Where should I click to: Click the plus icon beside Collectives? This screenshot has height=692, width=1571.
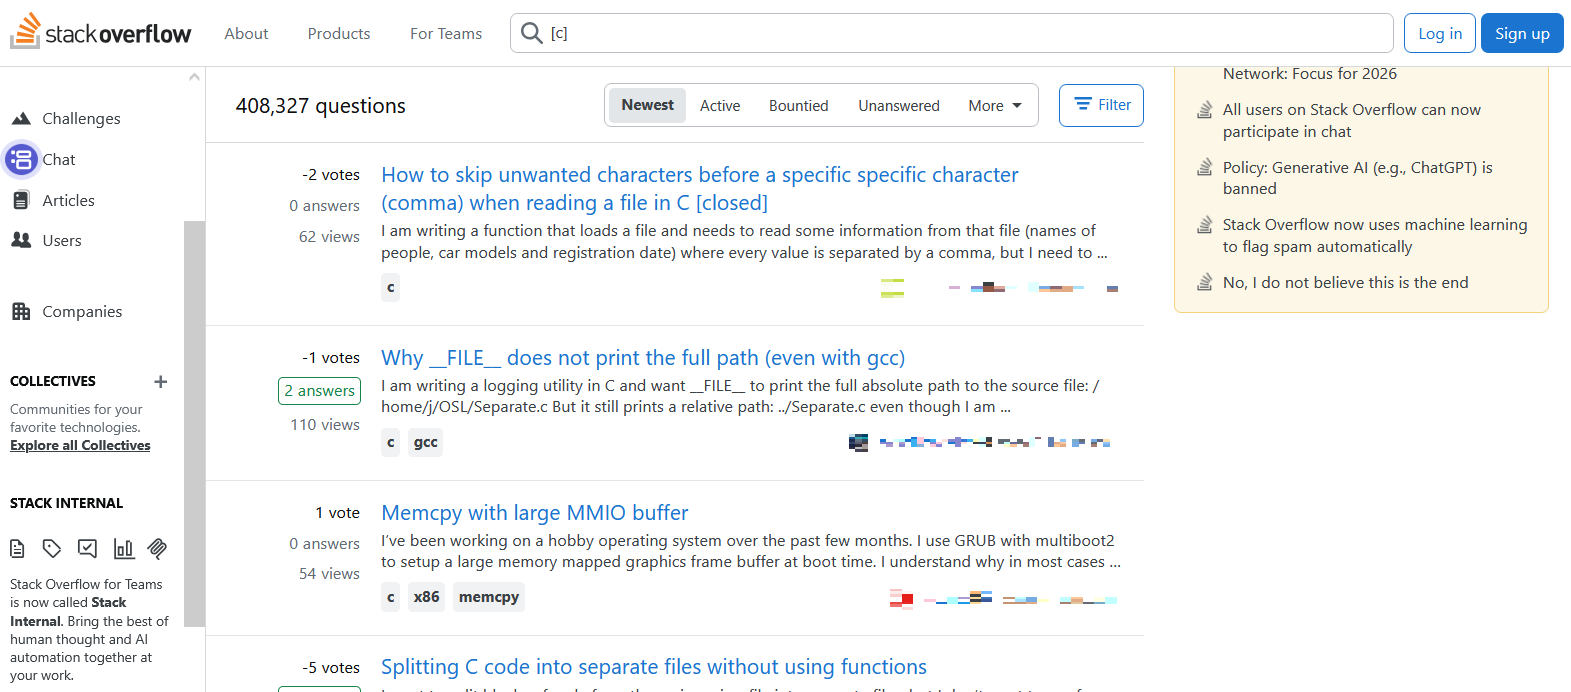coord(160,382)
